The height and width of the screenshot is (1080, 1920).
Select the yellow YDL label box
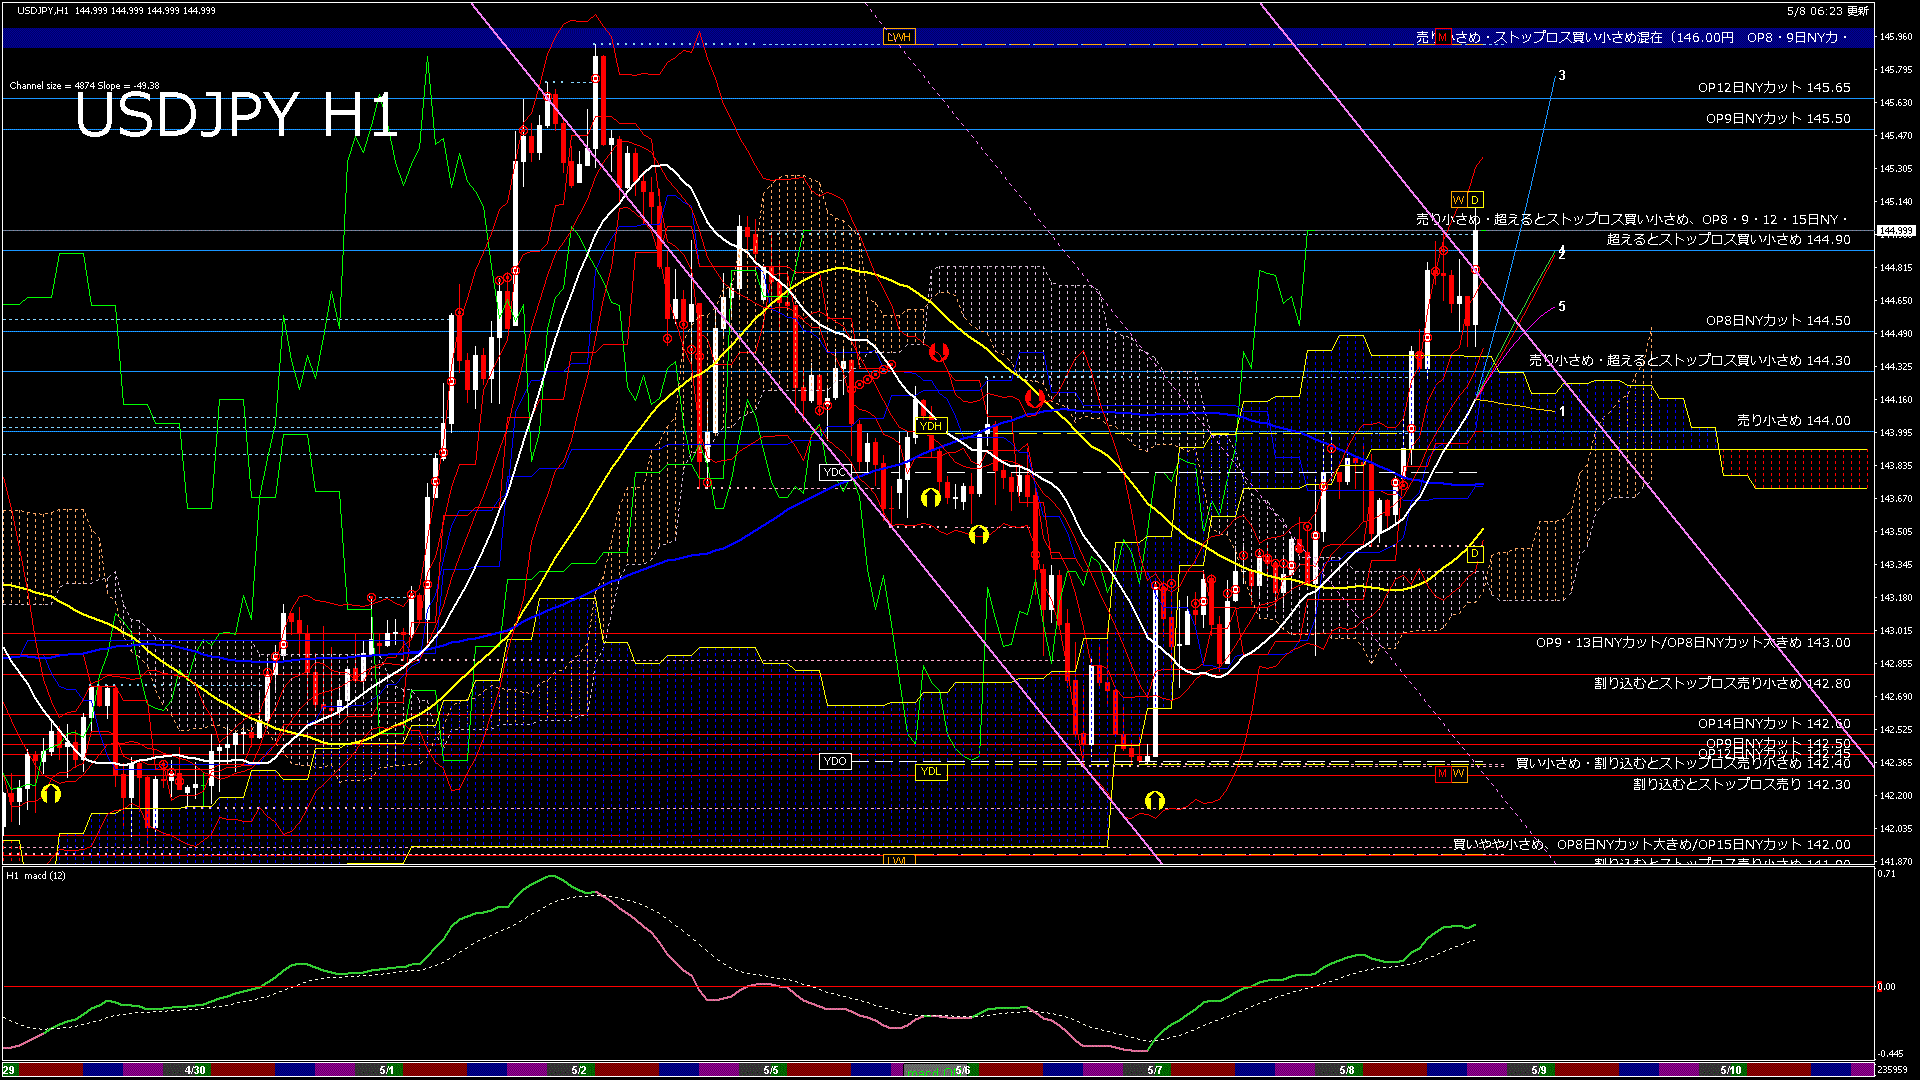(931, 771)
